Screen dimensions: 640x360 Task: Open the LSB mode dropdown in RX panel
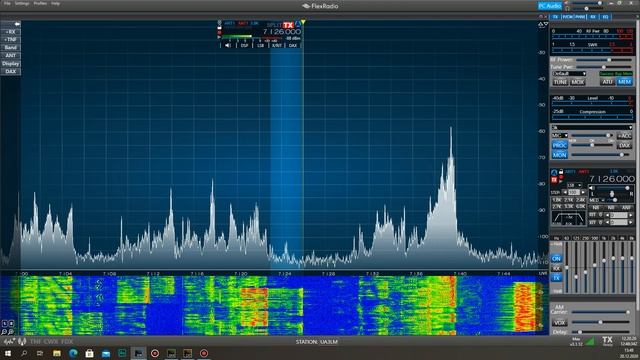point(574,185)
